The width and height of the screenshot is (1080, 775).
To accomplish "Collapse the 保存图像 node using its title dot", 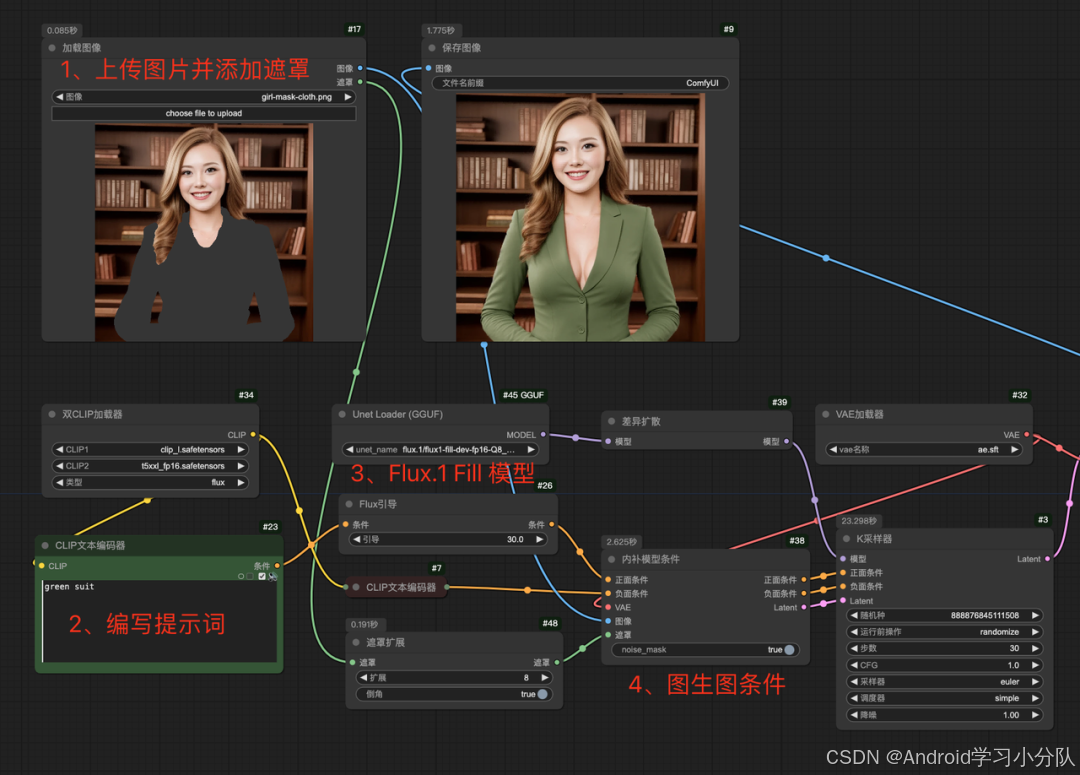I will [x=432, y=48].
